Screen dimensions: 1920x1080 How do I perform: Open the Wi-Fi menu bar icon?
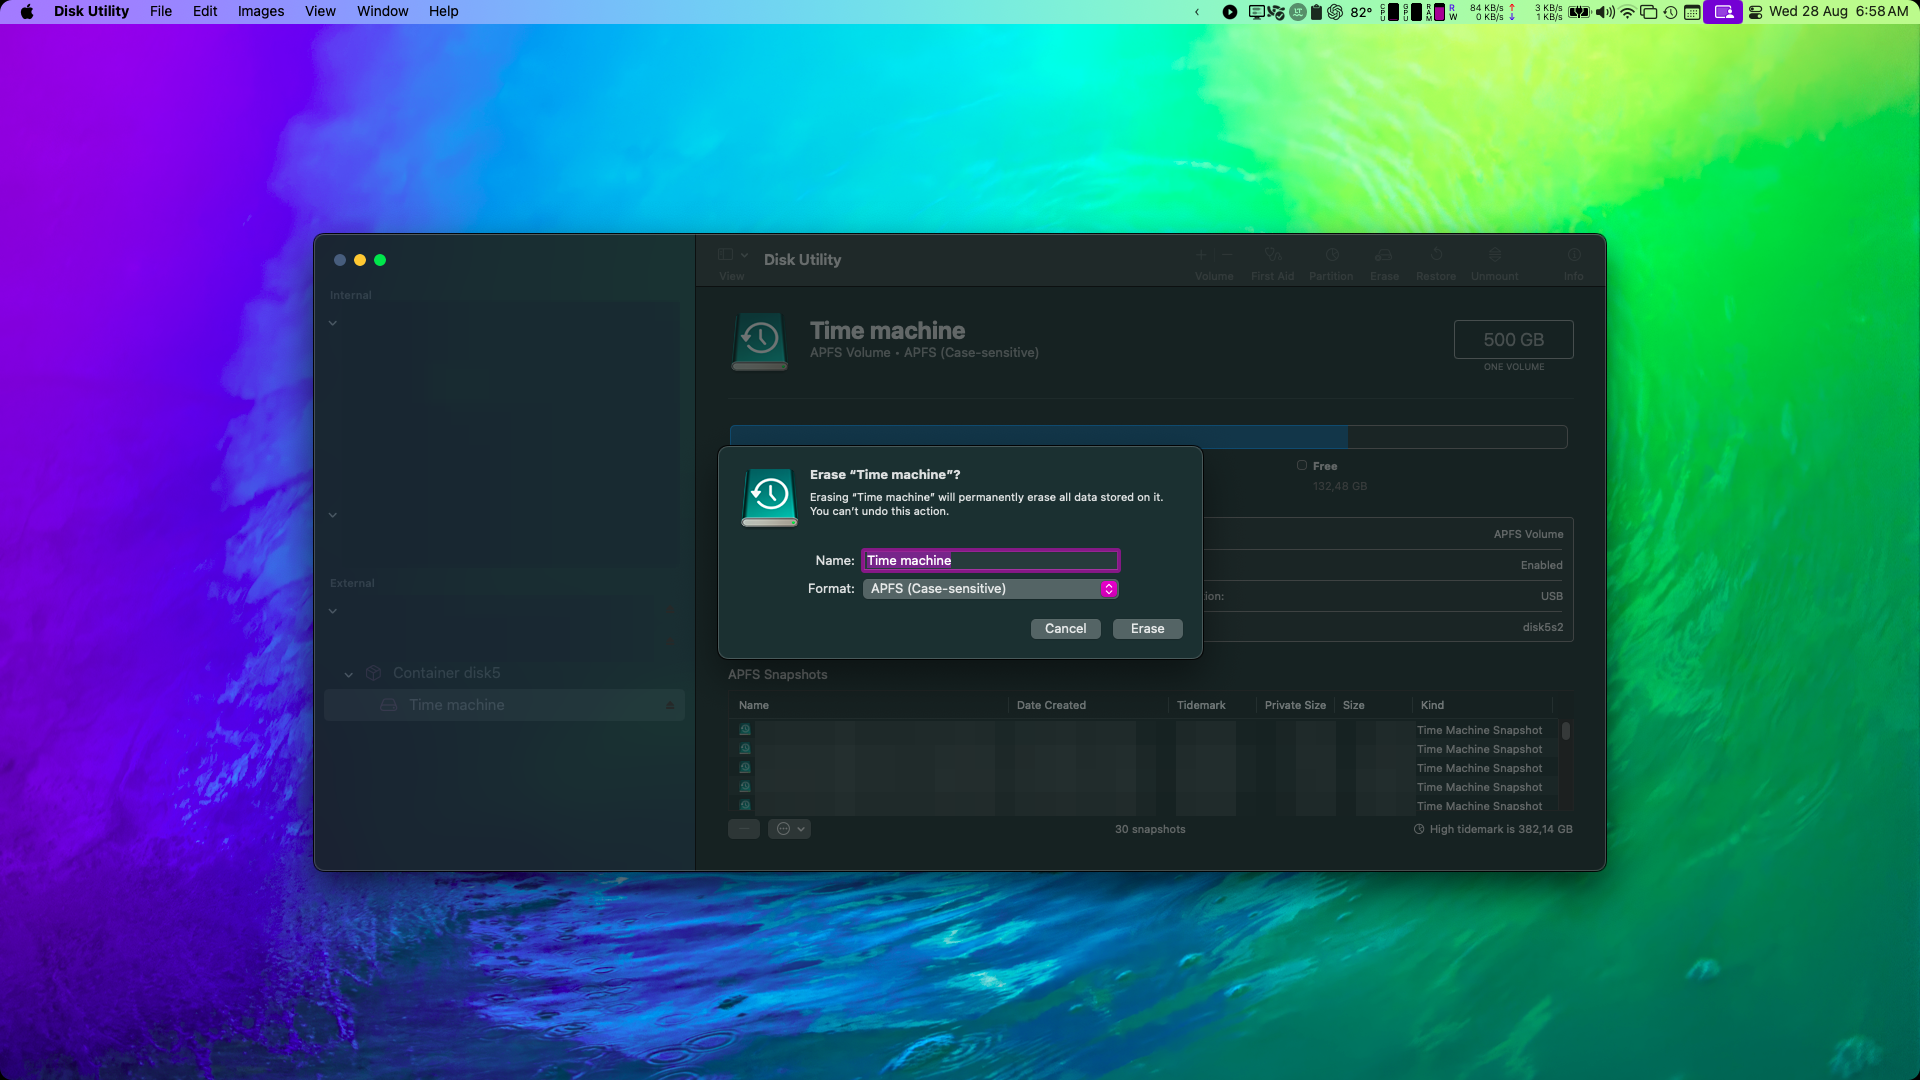tap(1627, 12)
